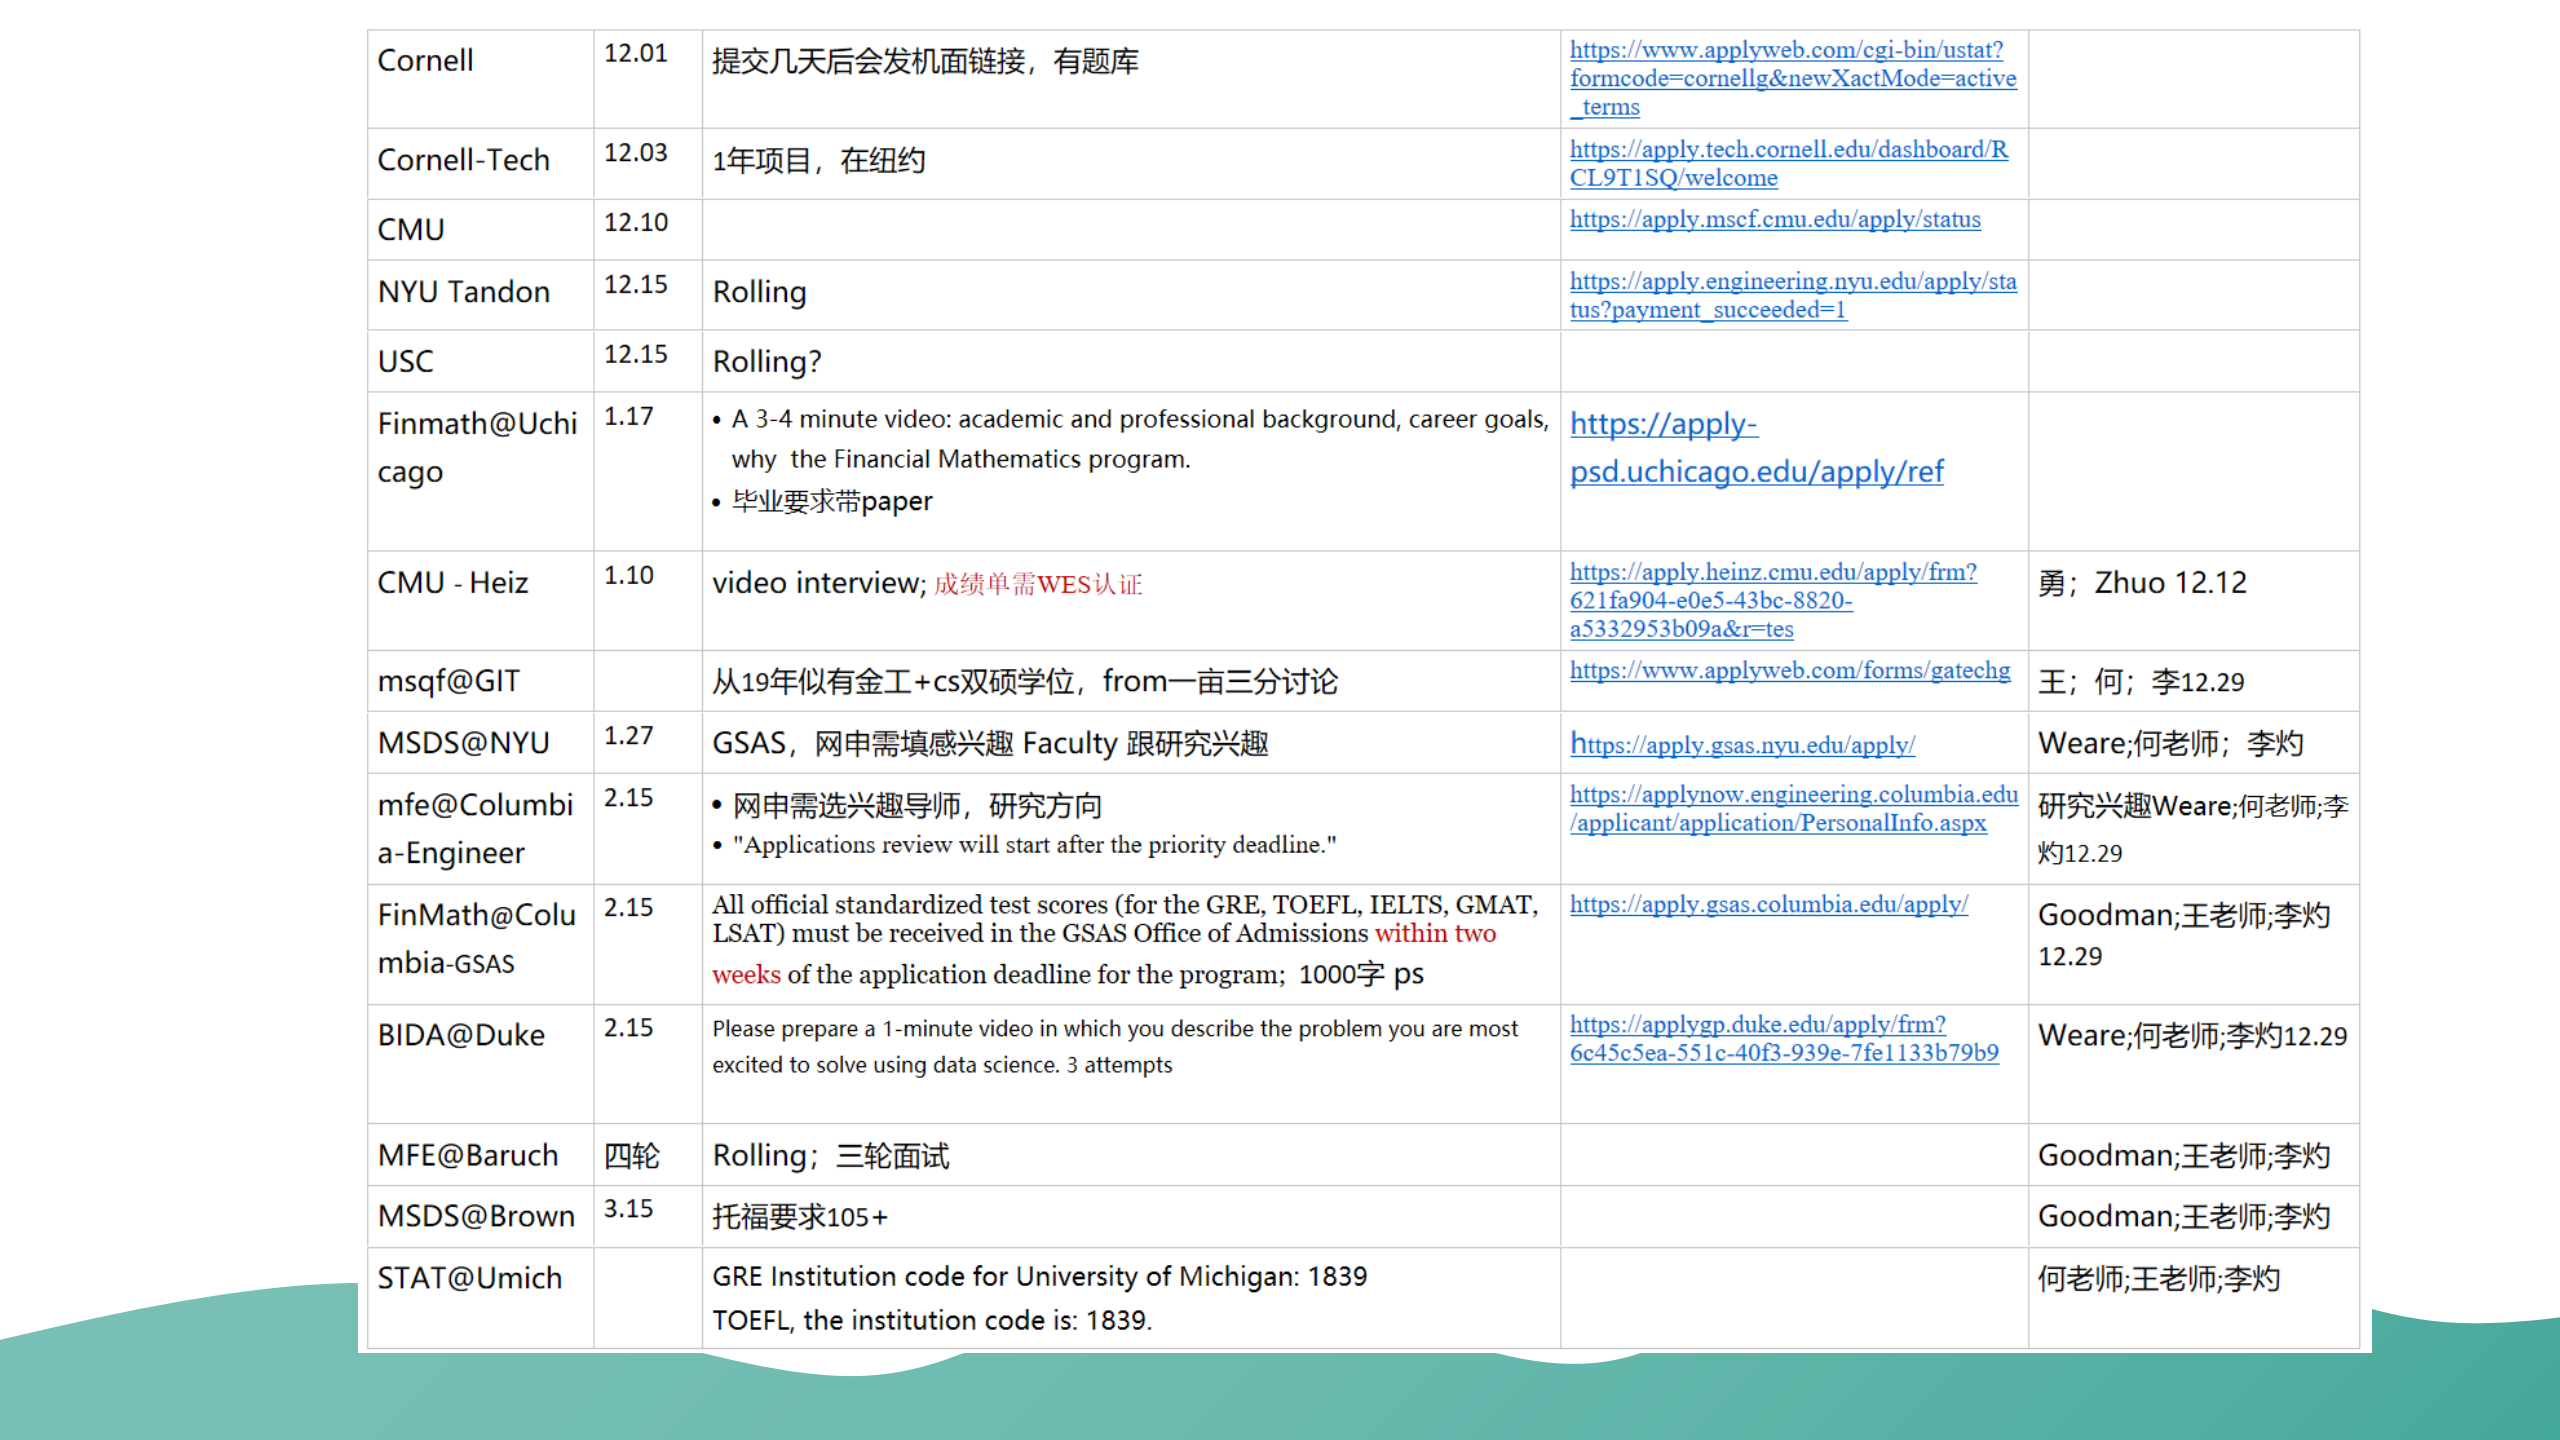
Task: Select the NYU Tandon 12.15 deadline cell
Action: click(x=636, y=286)
